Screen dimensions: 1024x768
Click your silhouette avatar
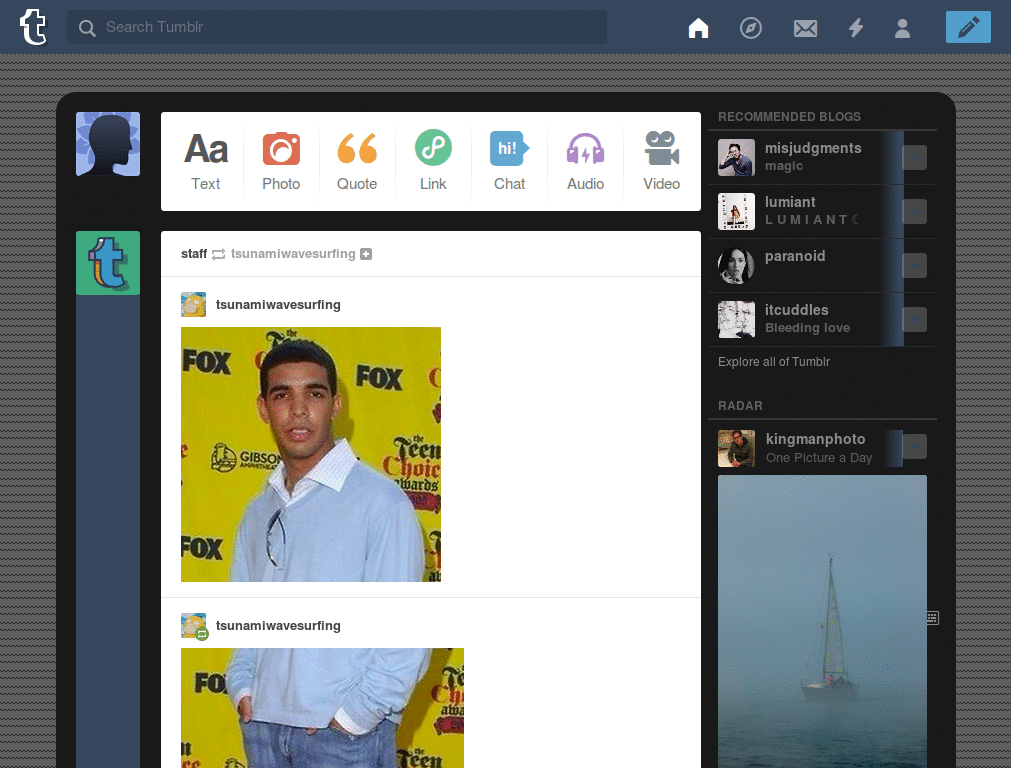[108, 144]
